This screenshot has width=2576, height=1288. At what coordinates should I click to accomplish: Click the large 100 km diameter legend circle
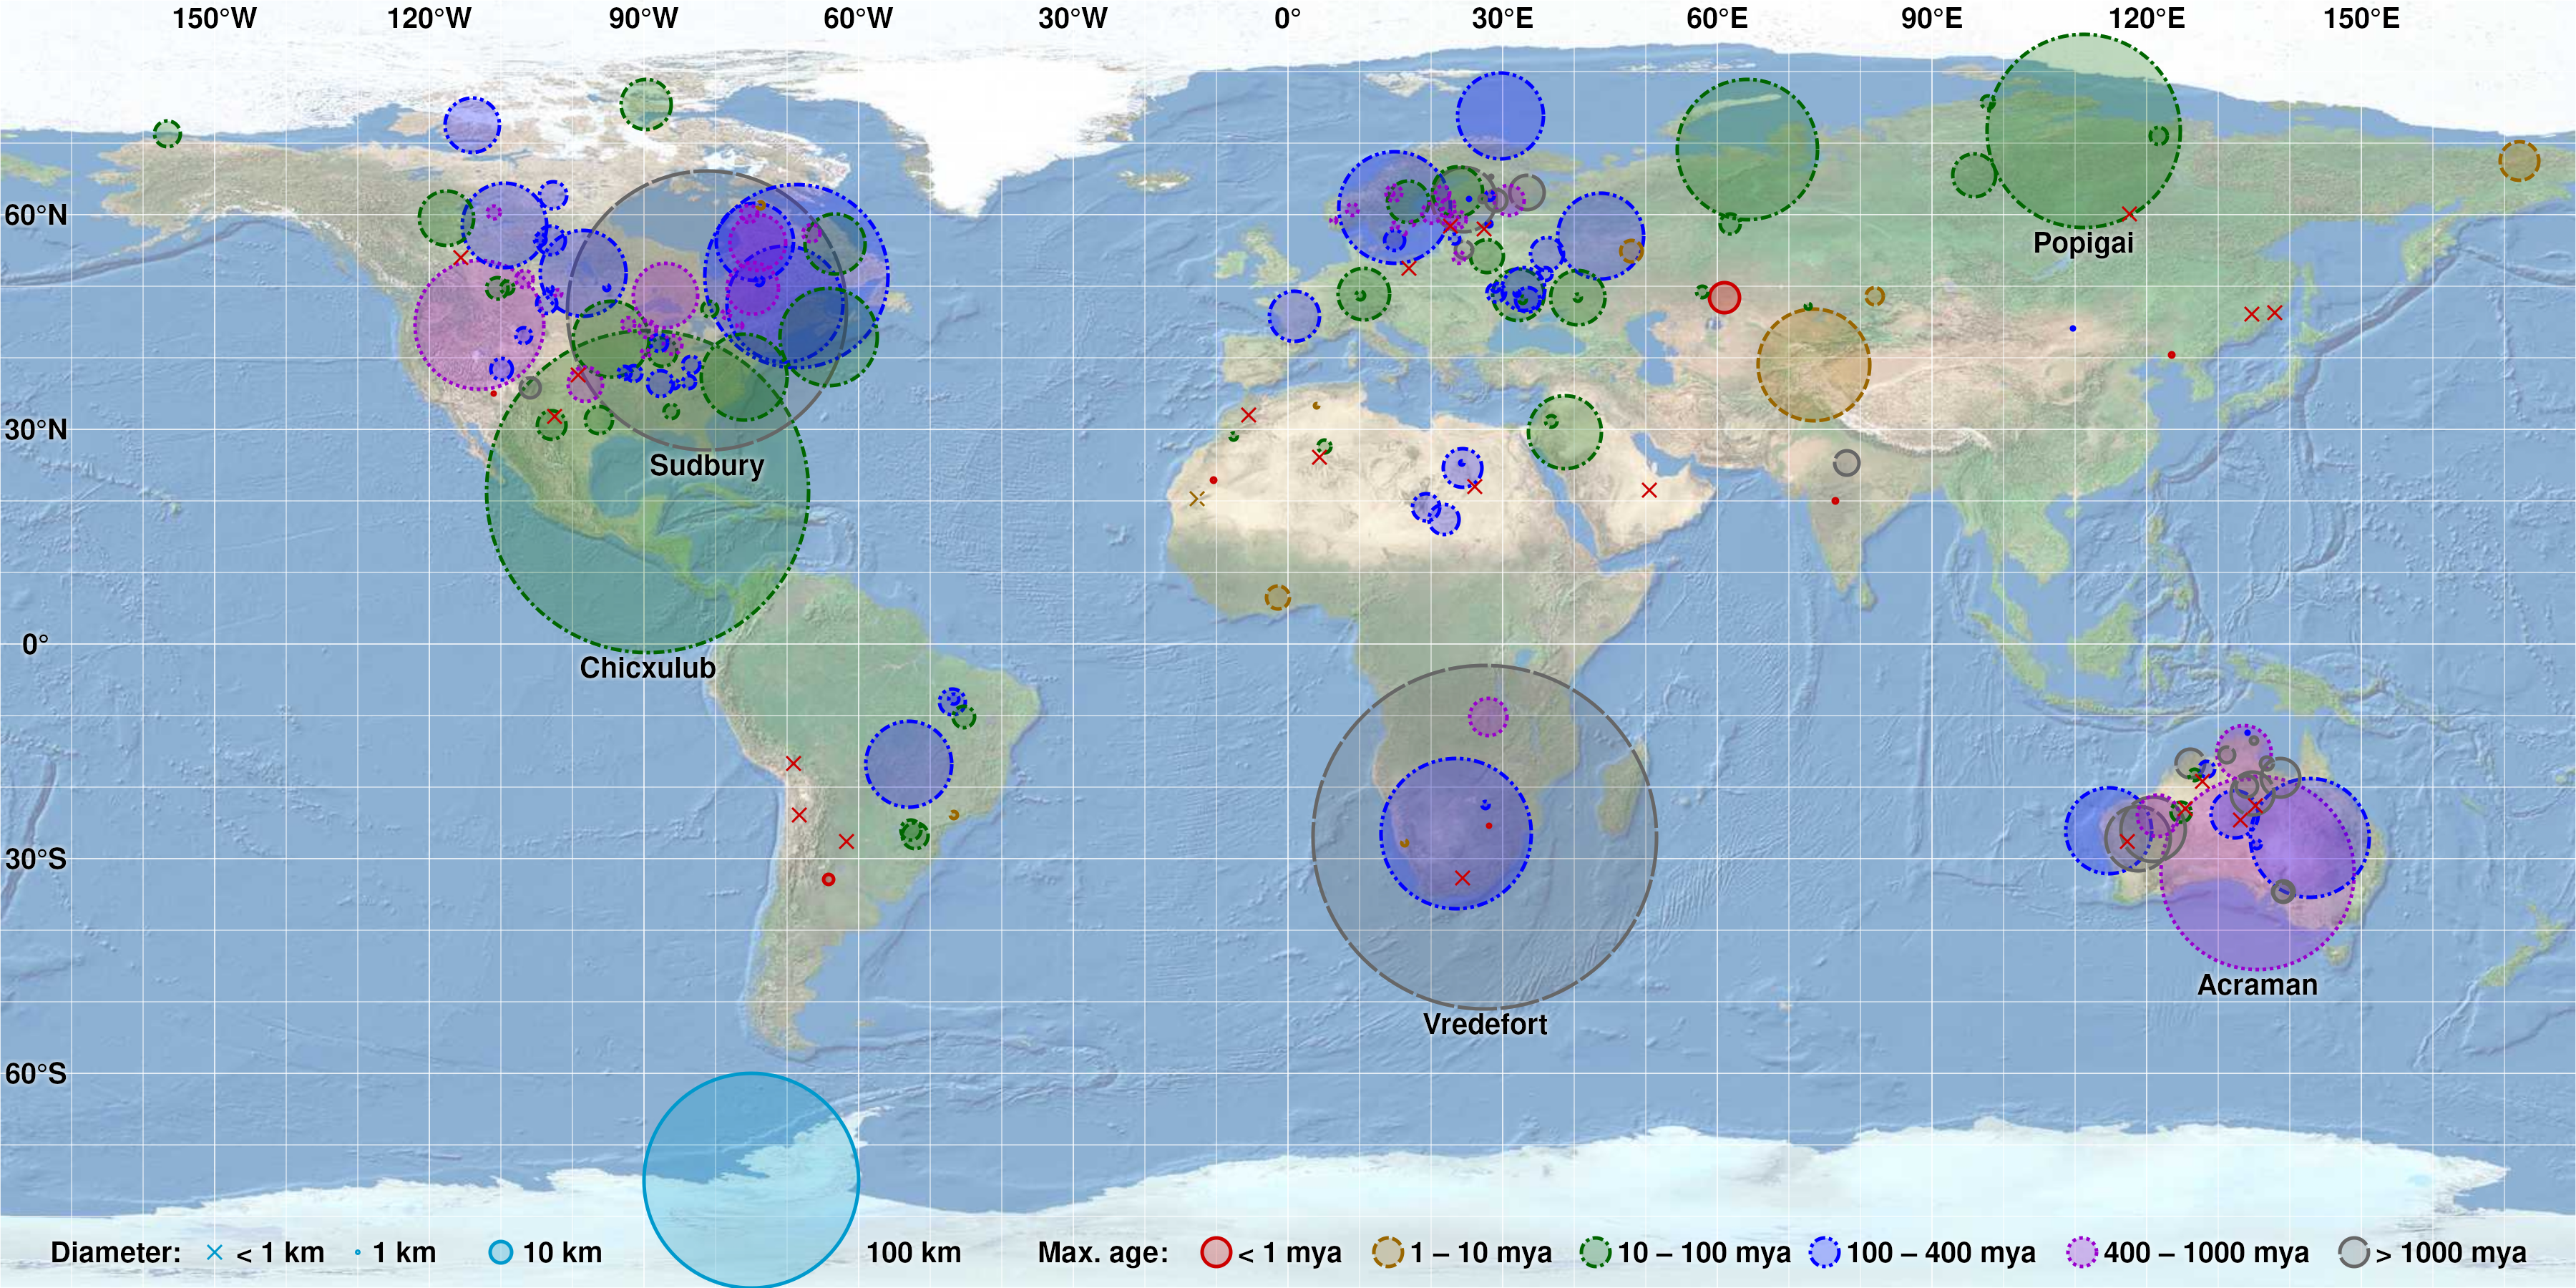[751, 1180]
